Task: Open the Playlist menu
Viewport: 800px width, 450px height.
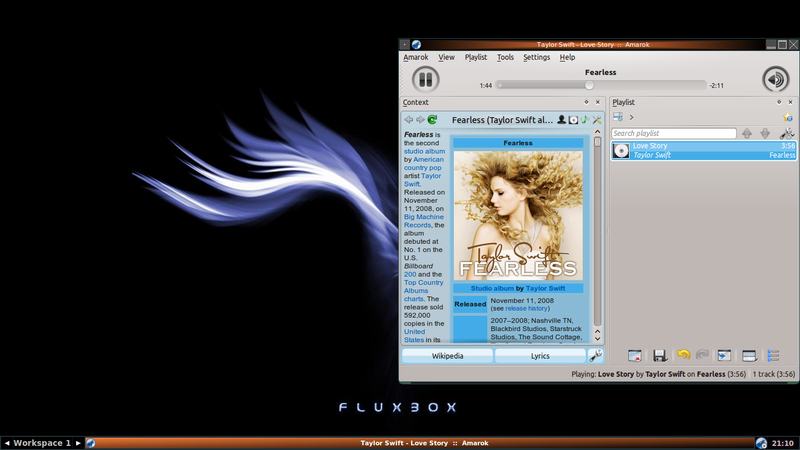Action: [476, 57]
